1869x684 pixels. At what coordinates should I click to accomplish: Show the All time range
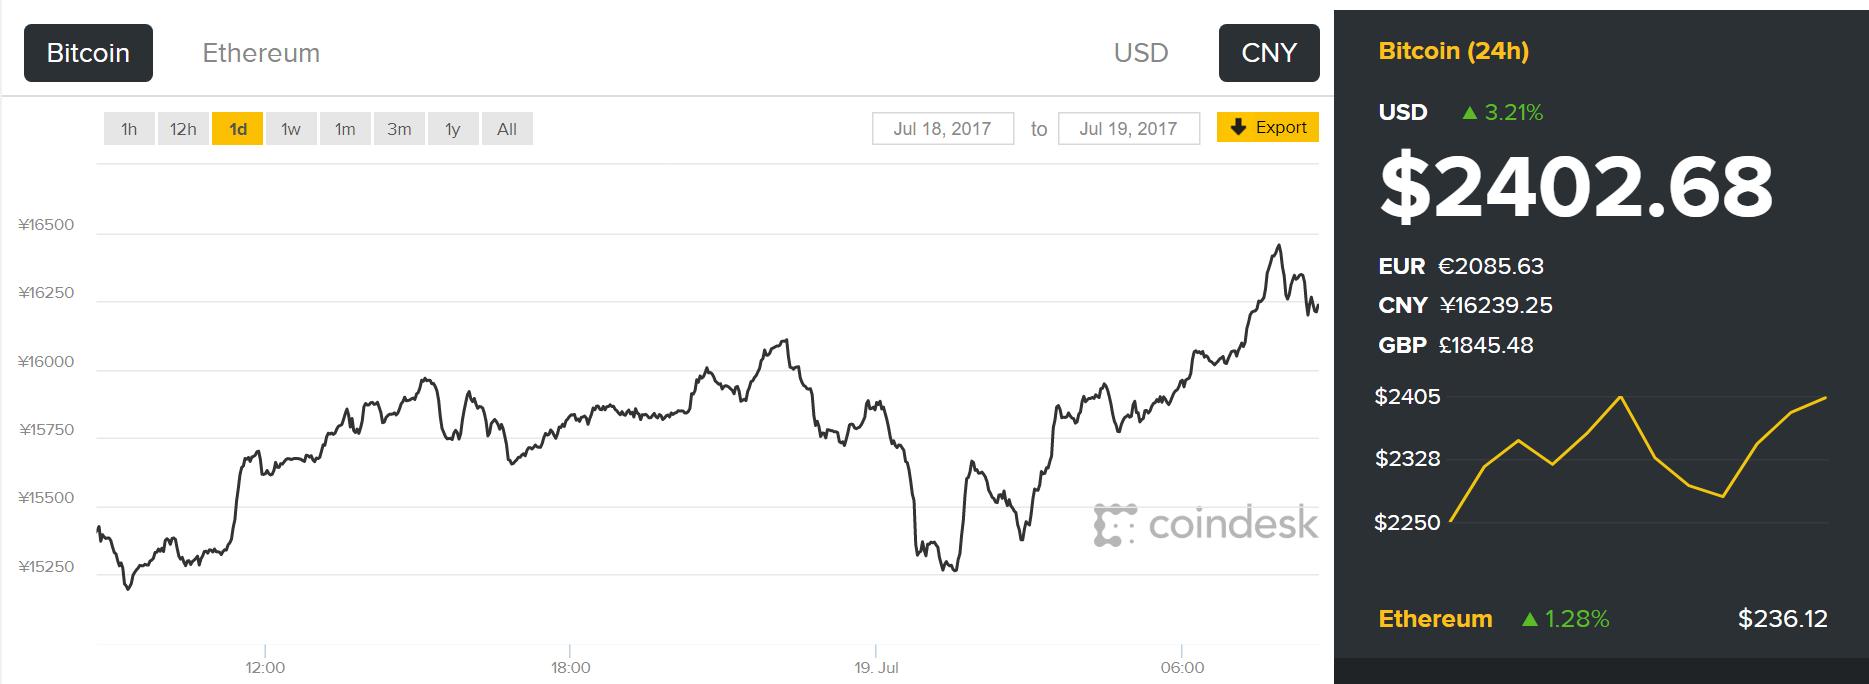[x=507, y=129]
